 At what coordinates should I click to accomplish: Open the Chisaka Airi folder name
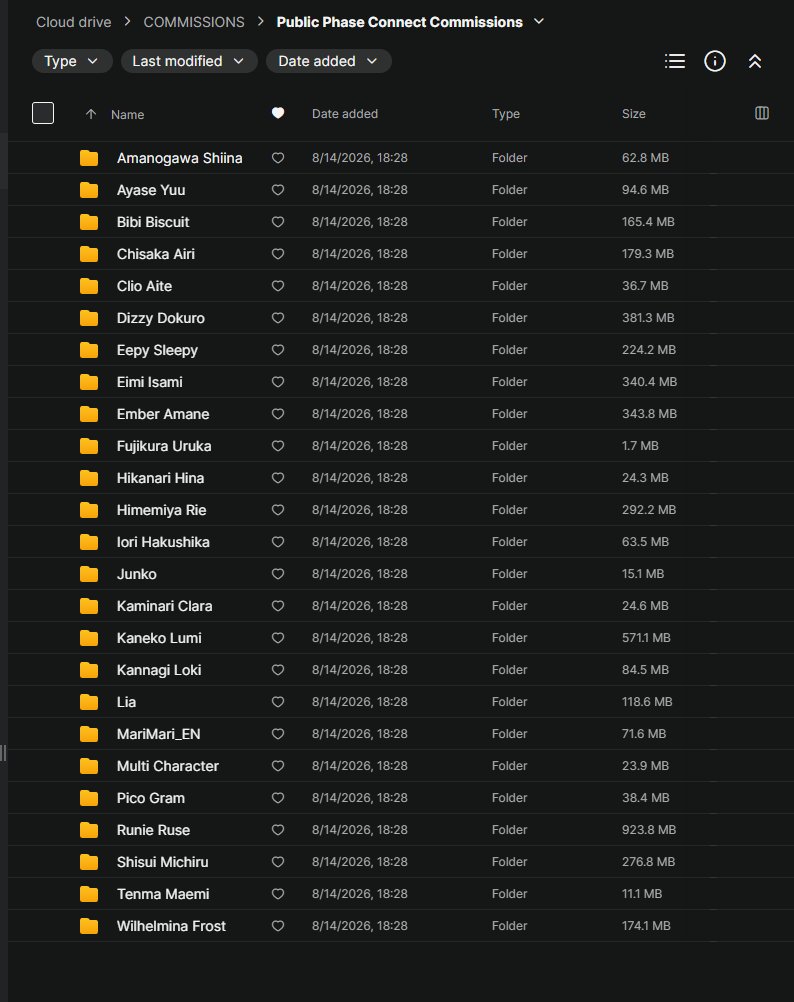(x=155, y=254)
